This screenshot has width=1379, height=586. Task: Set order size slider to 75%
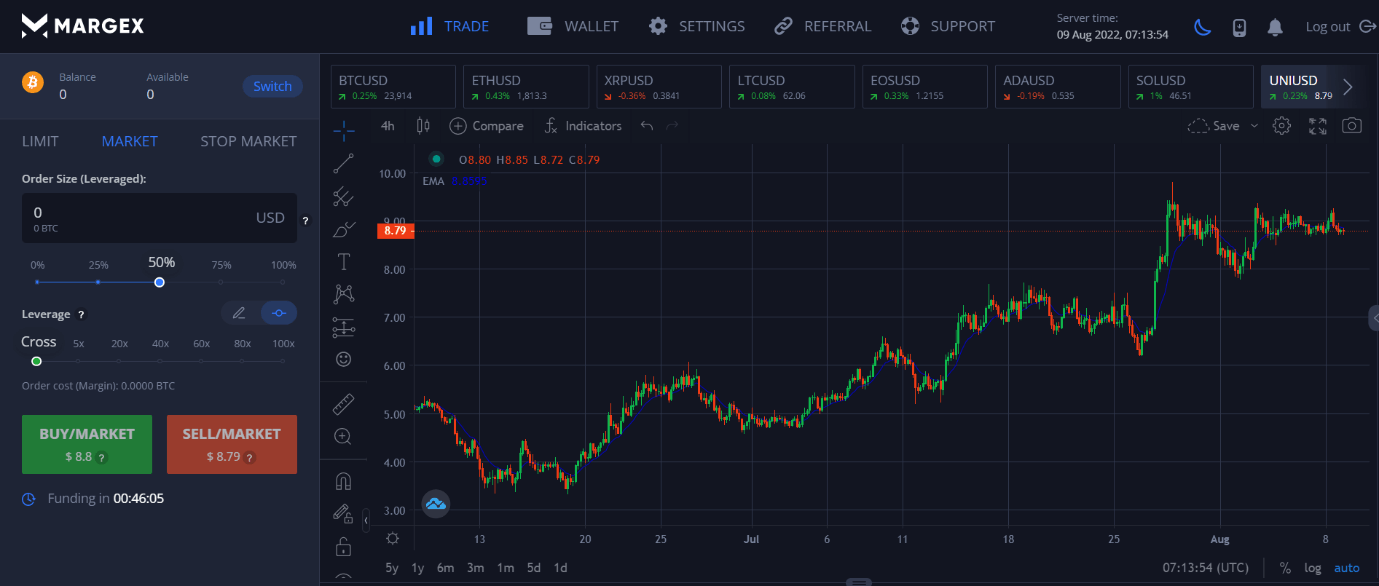click(221, 282)
